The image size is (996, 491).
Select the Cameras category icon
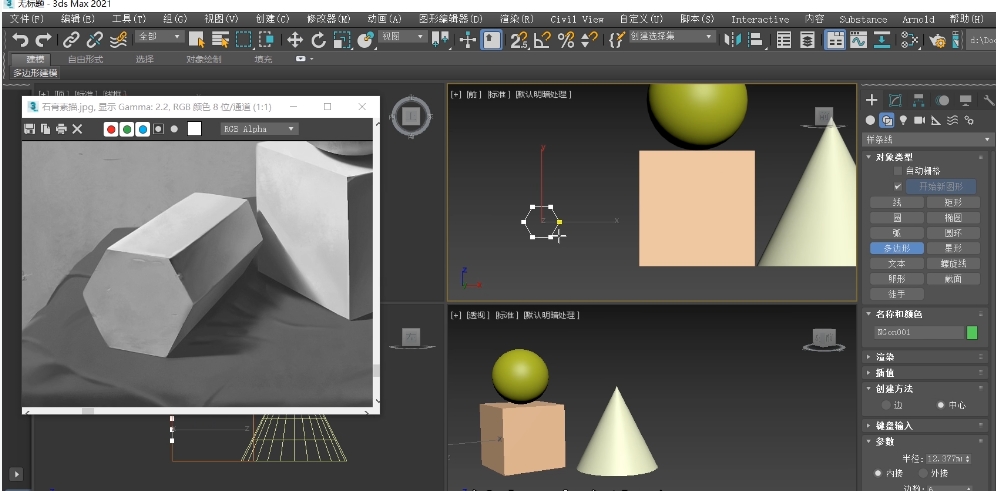pos(919,120)
